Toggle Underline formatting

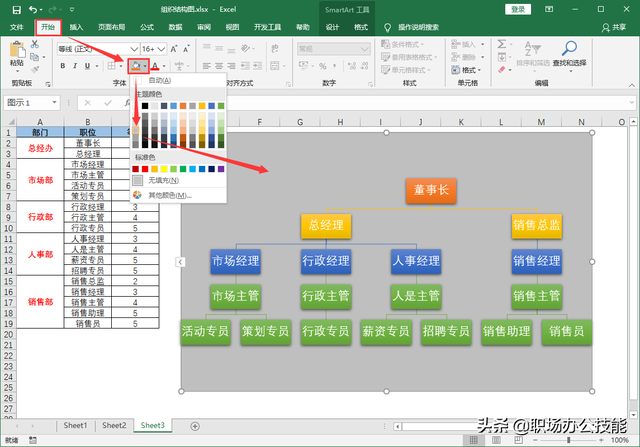pyautogui.click(x=87, y=66)
